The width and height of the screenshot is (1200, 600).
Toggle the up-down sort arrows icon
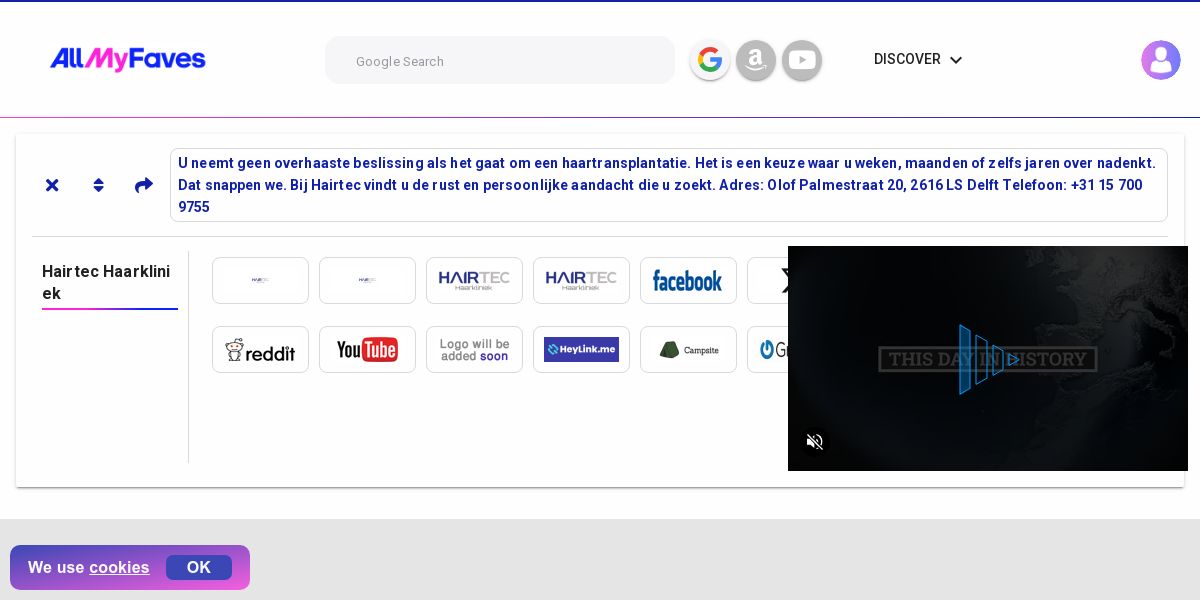[98, 185]
